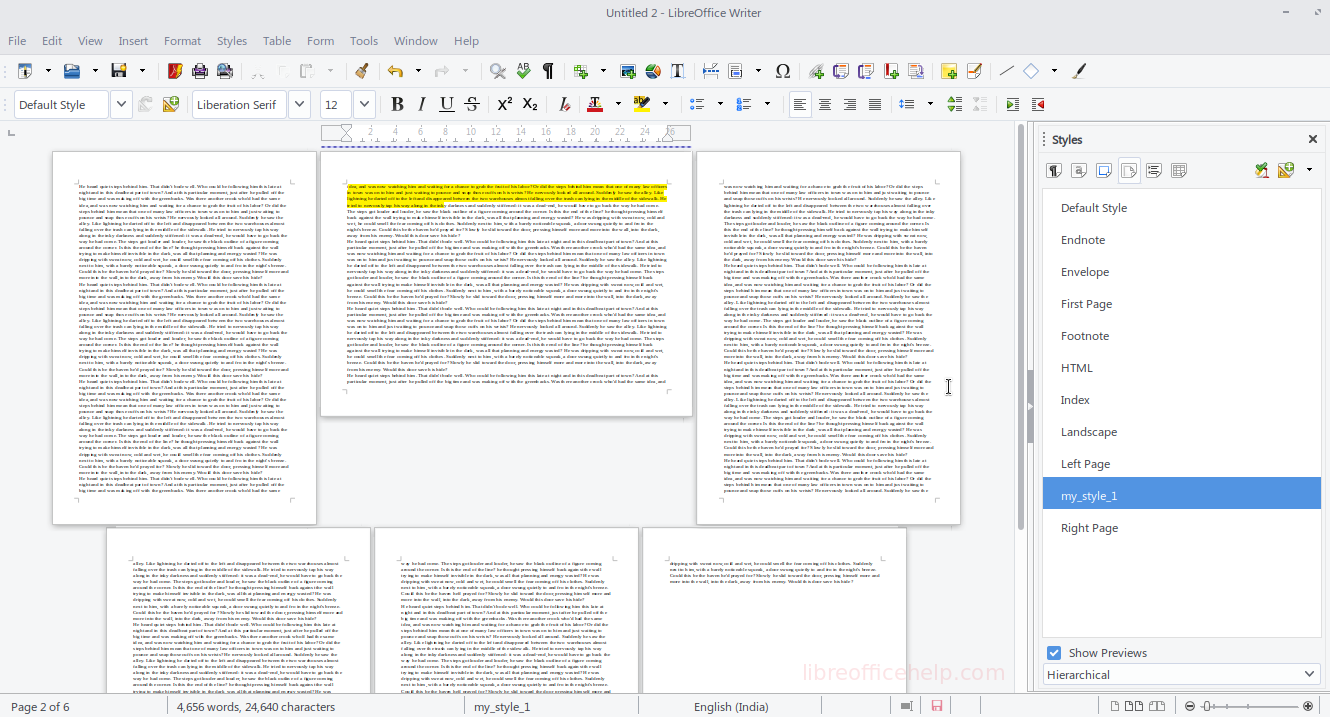Toggle underline formatting
Screen dimensions: 1330x717
[x=447, y=104]
